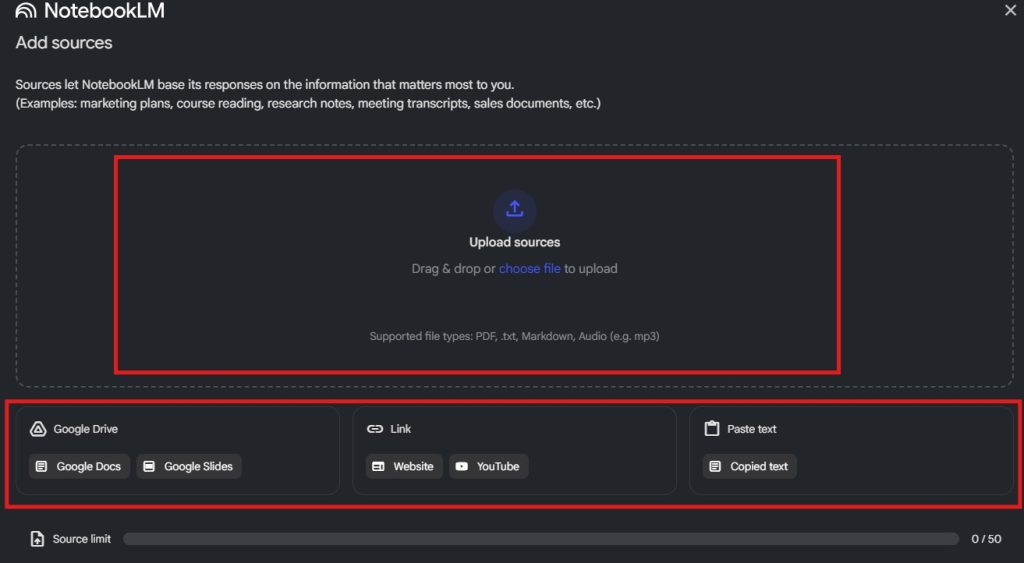Click the Google Slides icon
The image size is (1024, 563).
pyautogui.click(x=149, y=466)
